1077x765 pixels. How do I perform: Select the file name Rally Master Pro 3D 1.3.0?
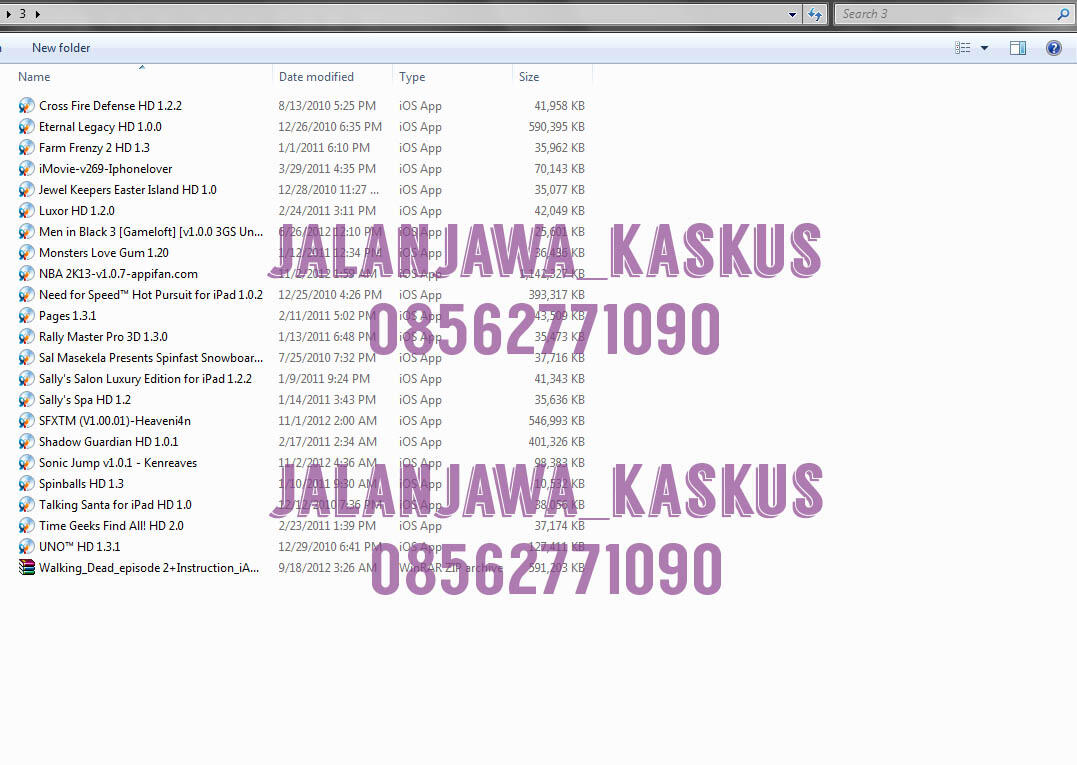103,337
